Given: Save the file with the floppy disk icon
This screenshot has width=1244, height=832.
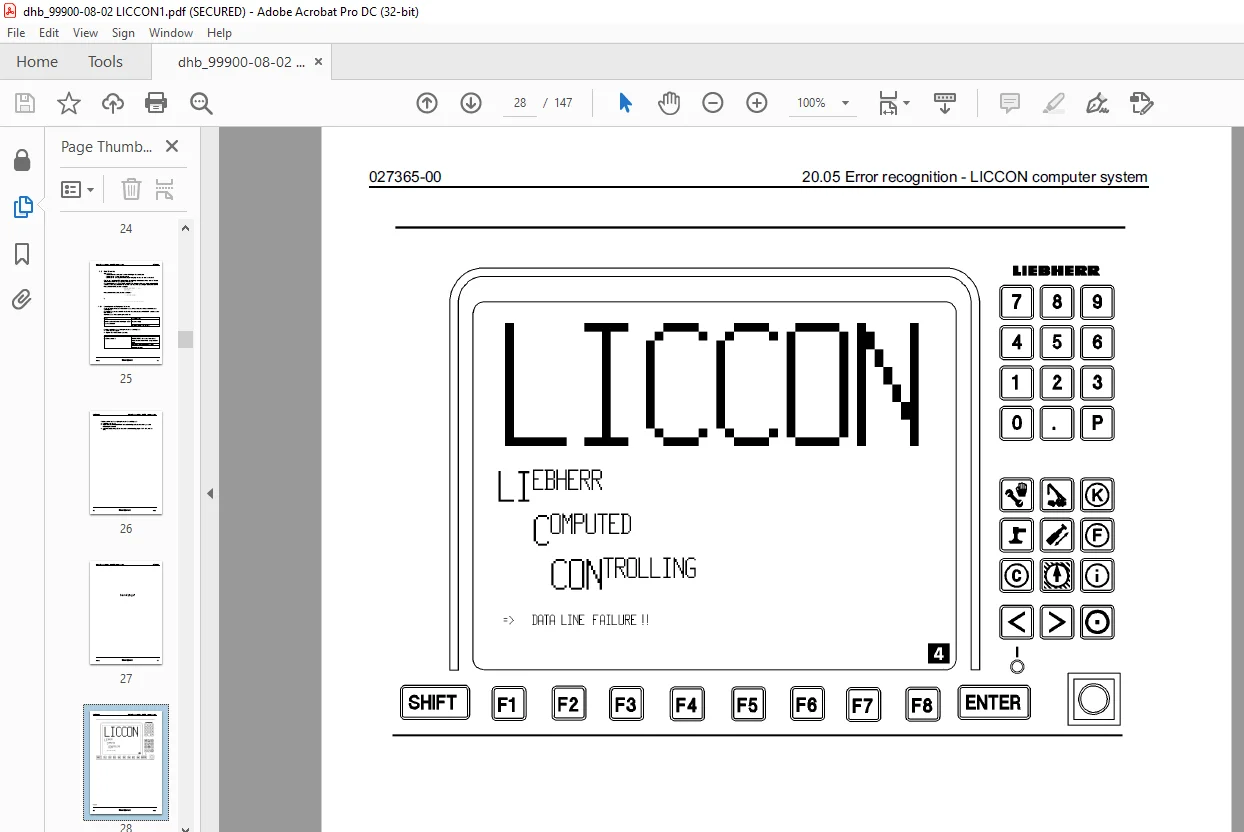Looking at the screenshot, I should pyautogui.click(x=25, y=103).
